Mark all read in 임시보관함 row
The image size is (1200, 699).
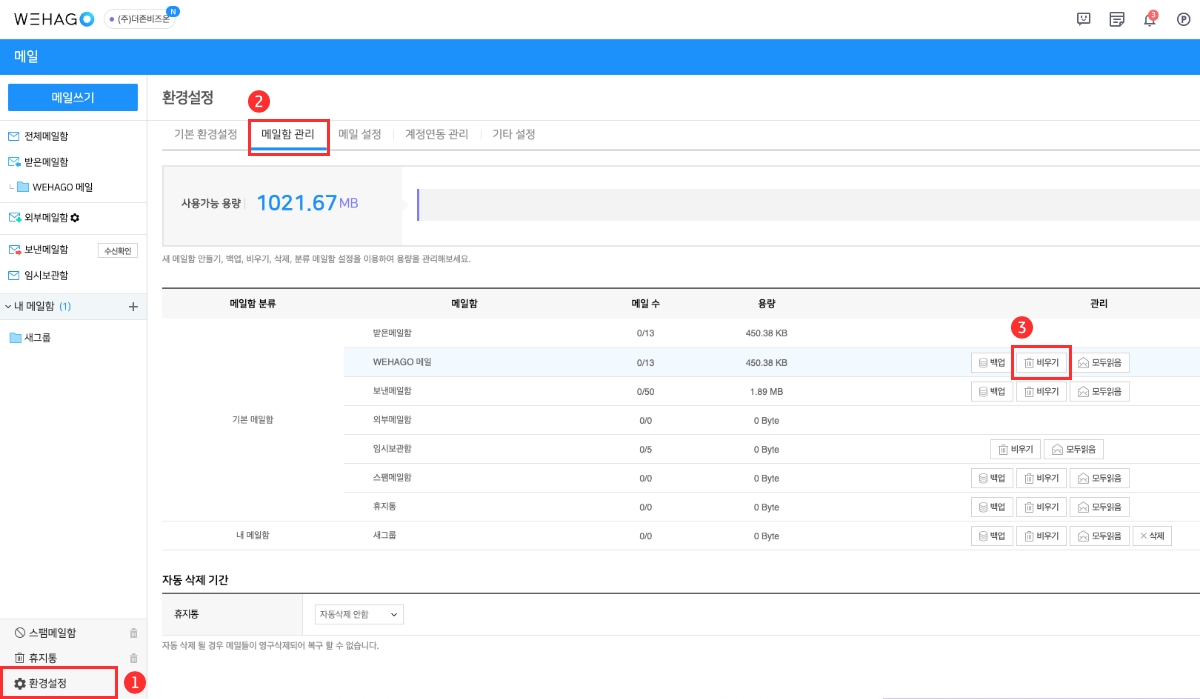(x=1074, y=449)
